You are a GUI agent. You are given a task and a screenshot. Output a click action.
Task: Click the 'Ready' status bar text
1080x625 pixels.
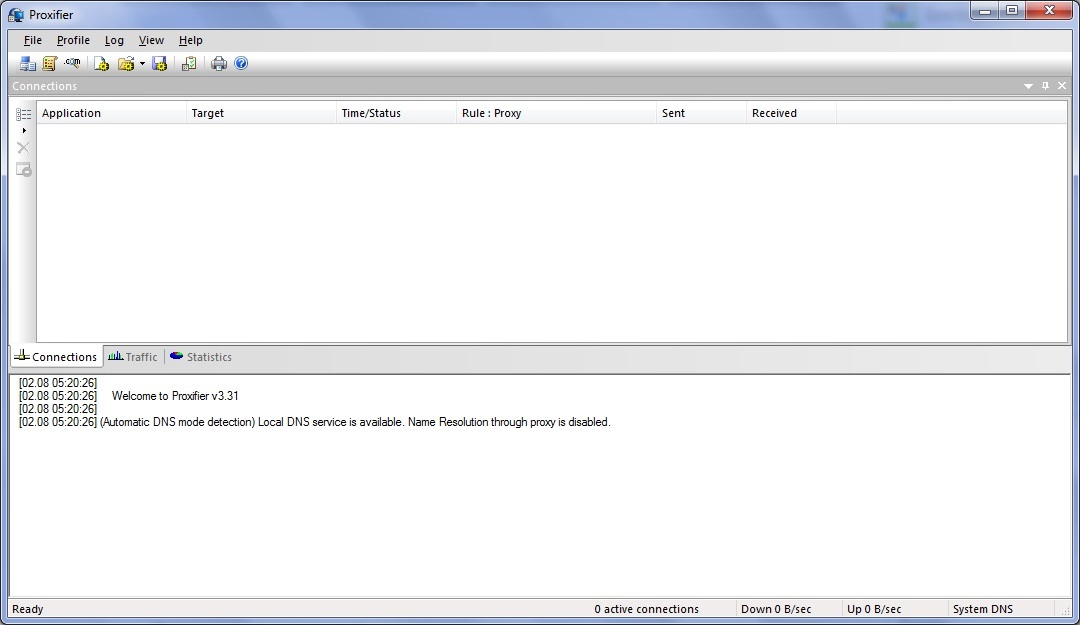point(28,609)
